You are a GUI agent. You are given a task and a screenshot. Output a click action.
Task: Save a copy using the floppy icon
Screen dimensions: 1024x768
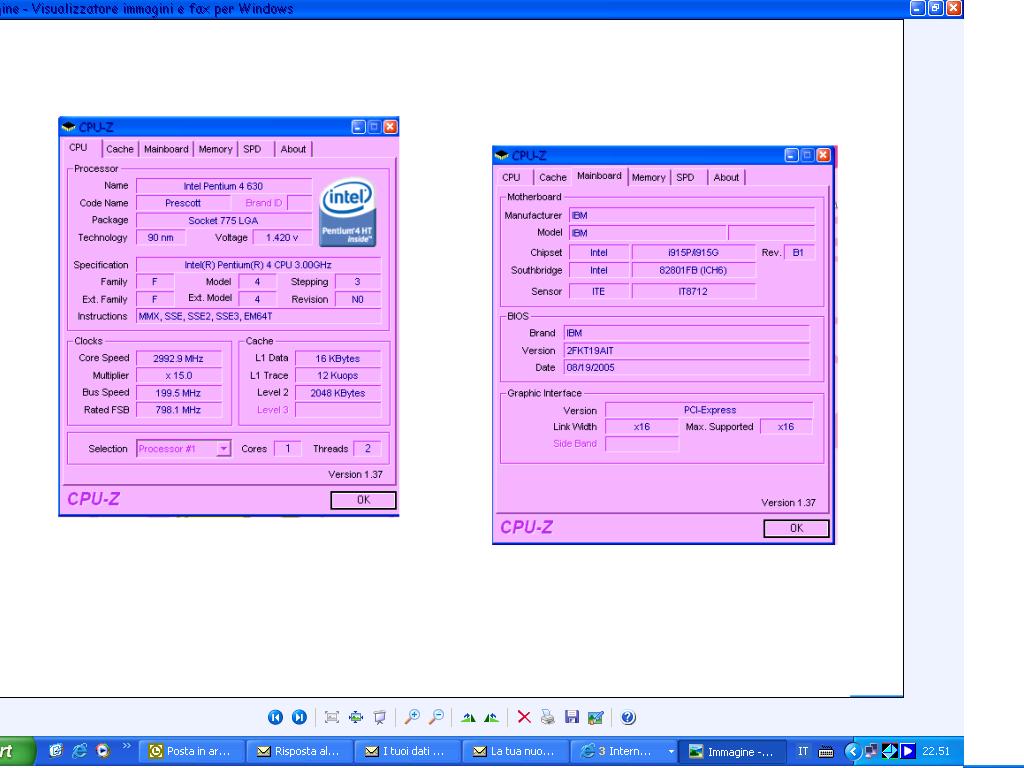pyautogui.click(x=571, y=717)
